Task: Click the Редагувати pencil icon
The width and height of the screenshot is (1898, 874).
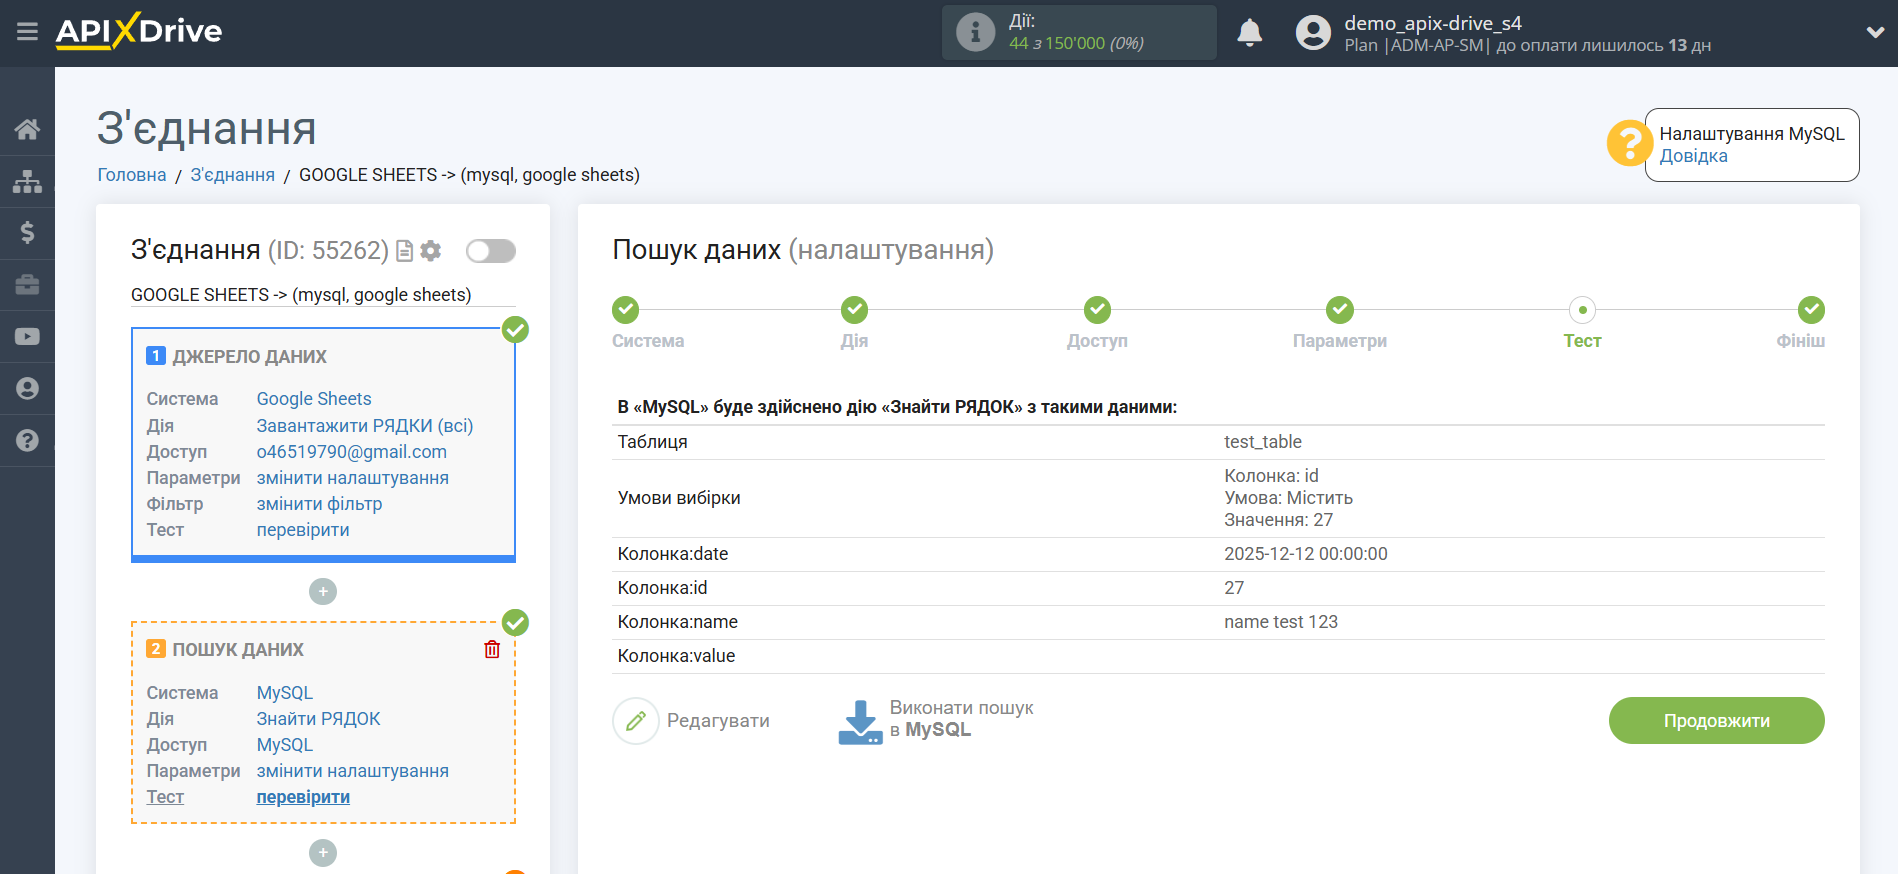Action: tap(636, 721)
